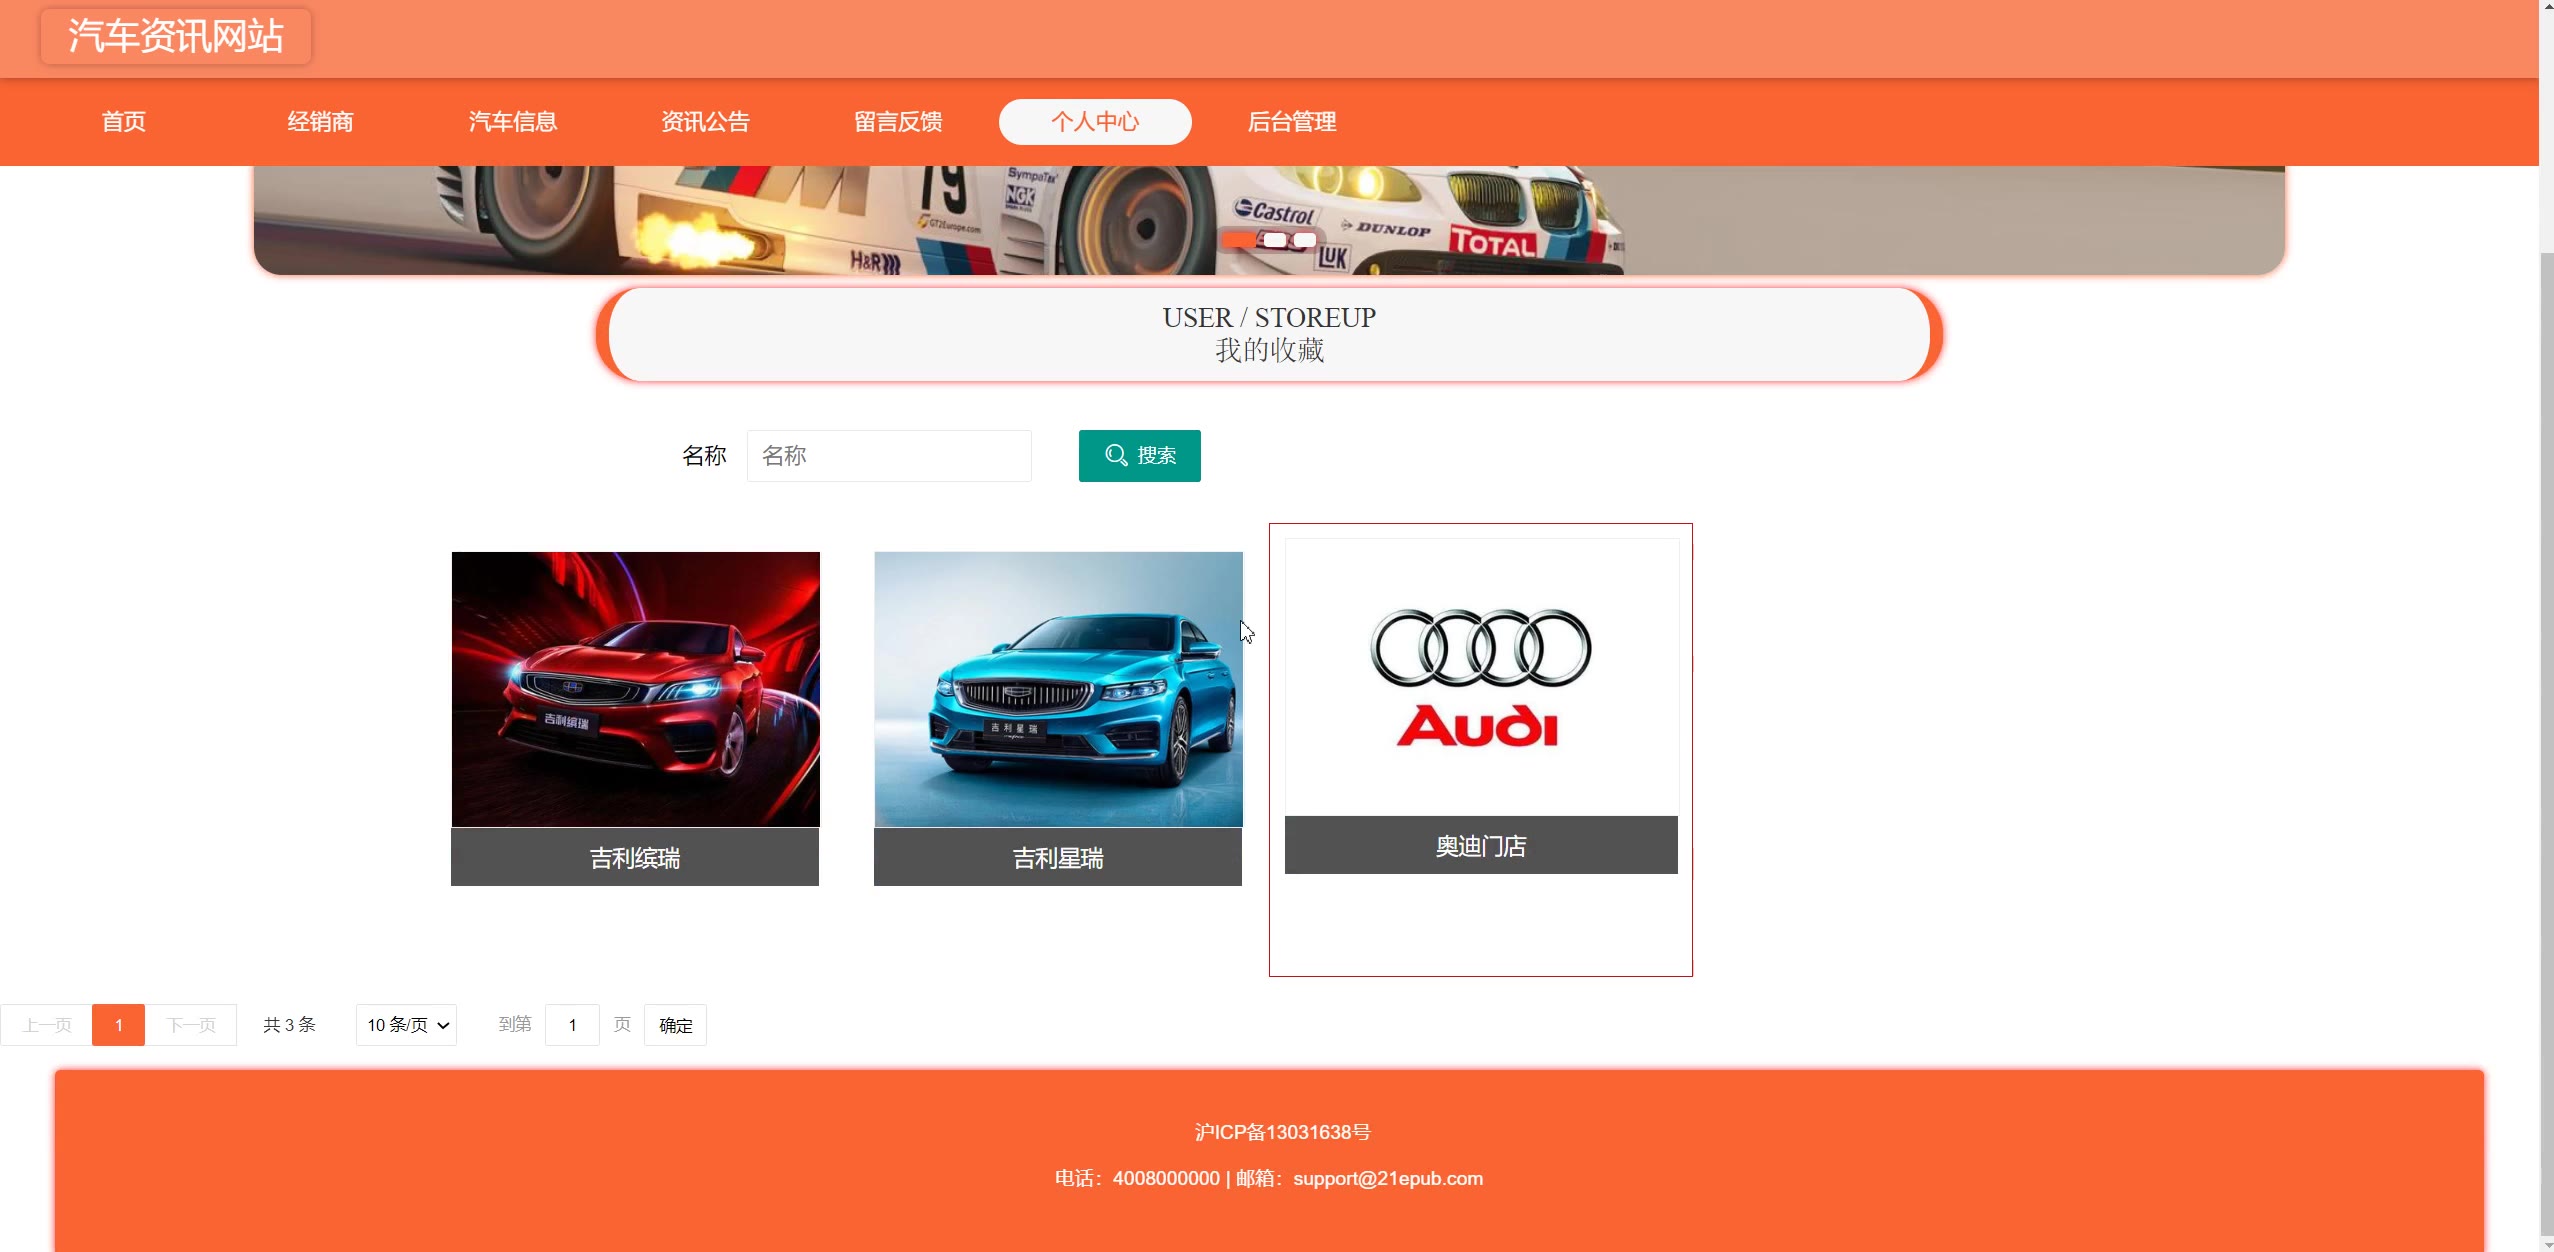Open the 资讯公告 nav item

click(x=705, y=122)
